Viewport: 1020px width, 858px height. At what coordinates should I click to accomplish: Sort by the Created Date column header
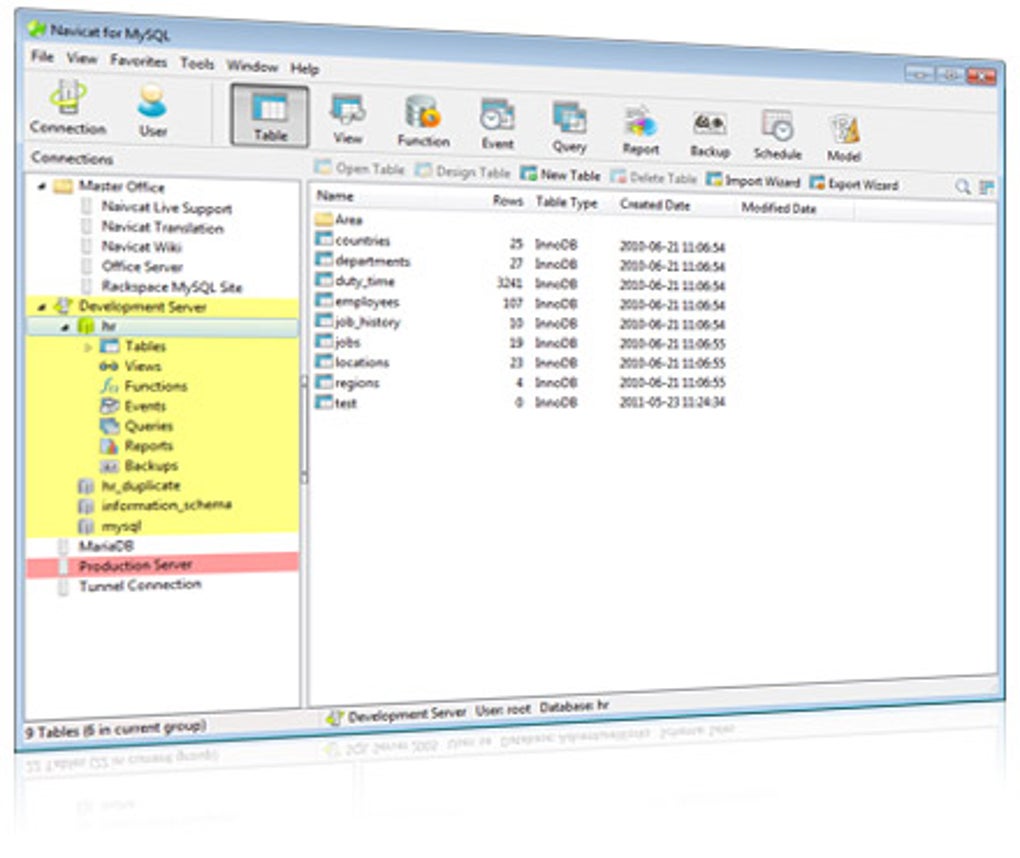pos(654,205)
